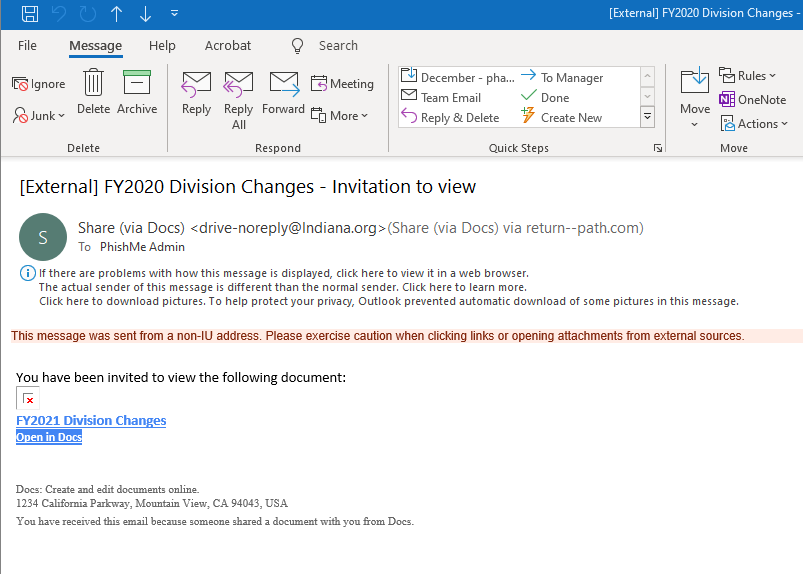Click 'view it in a web browser' info line
This screenshot has height=574, width=803.
[x=284, y=273]
